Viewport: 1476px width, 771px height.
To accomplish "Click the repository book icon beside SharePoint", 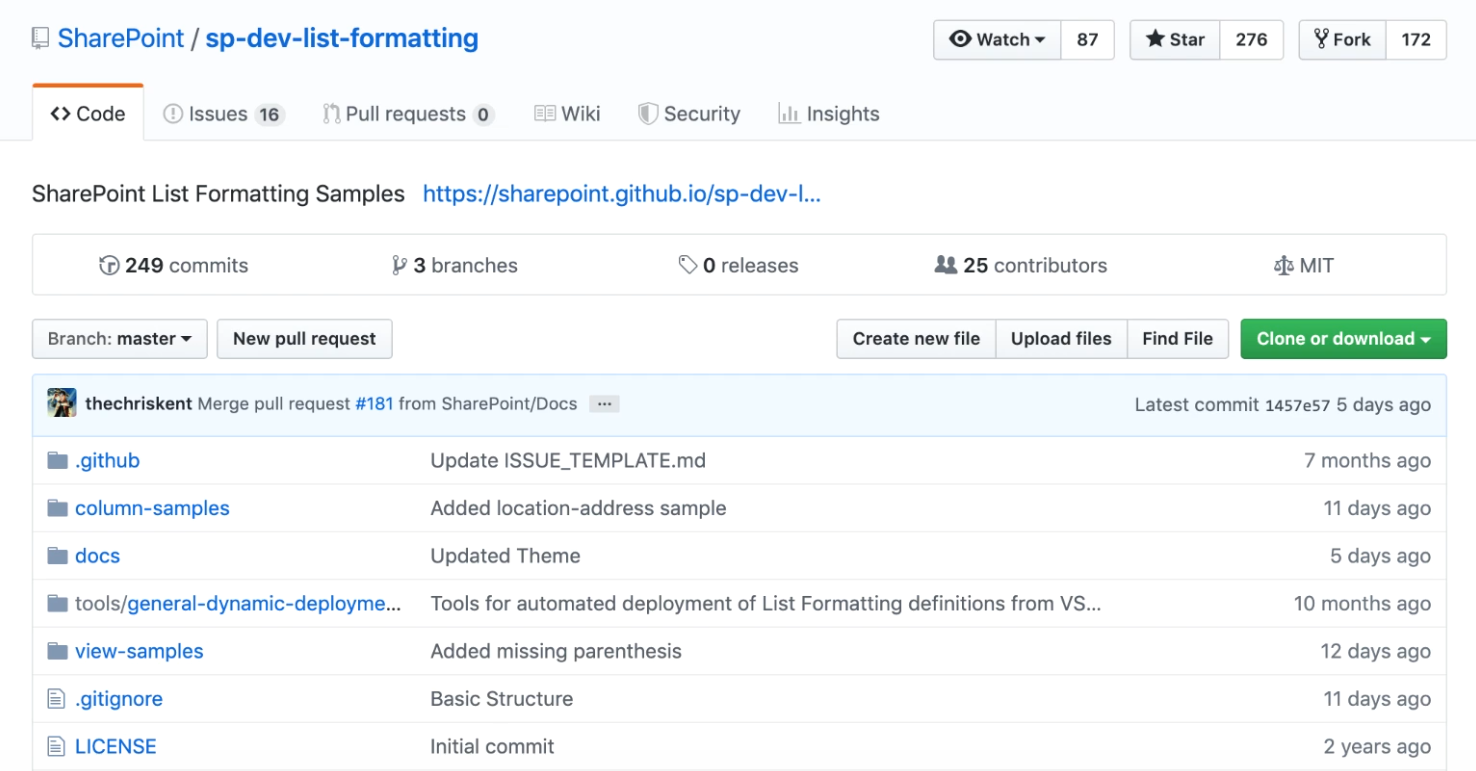I will (40, 39).
